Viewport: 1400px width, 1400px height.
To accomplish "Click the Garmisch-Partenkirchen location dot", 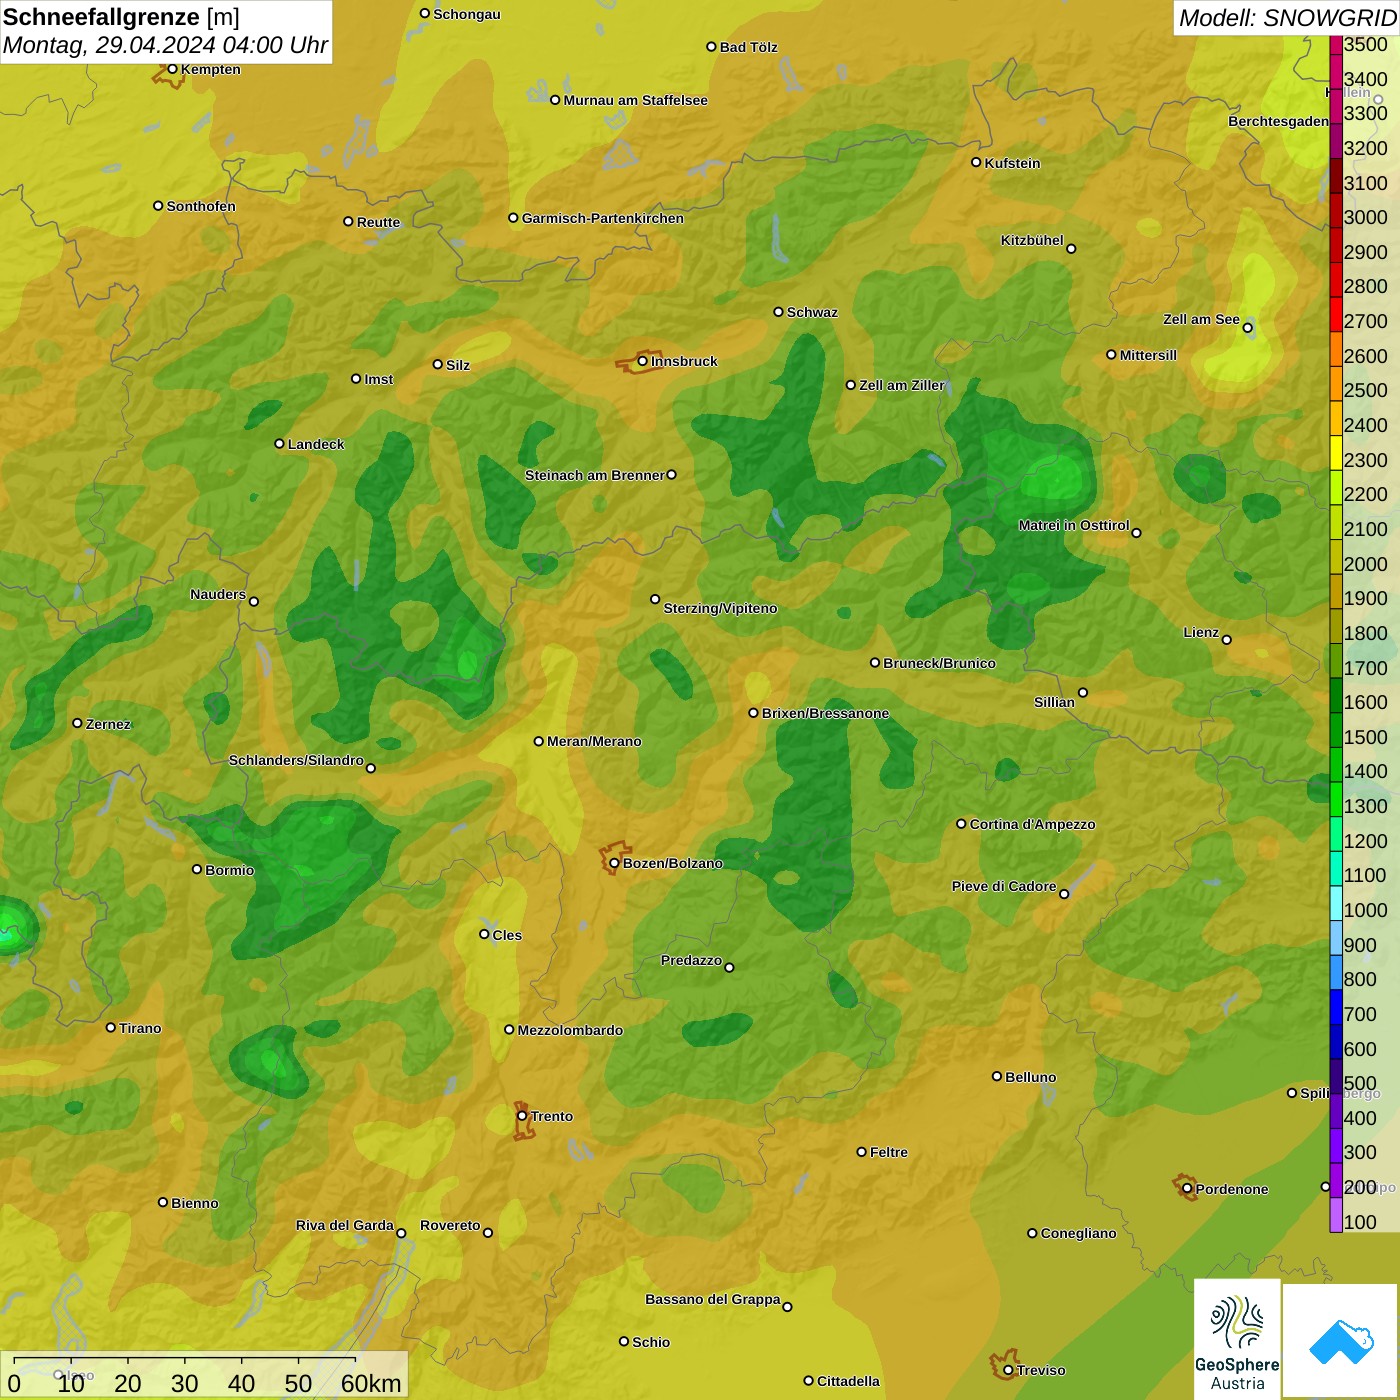I will point(513,217).
